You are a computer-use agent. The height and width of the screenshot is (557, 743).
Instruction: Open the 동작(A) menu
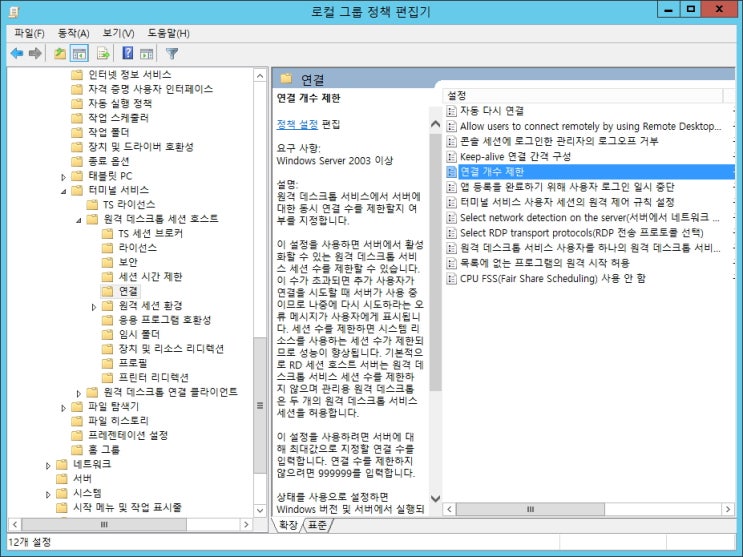(73, 33)
